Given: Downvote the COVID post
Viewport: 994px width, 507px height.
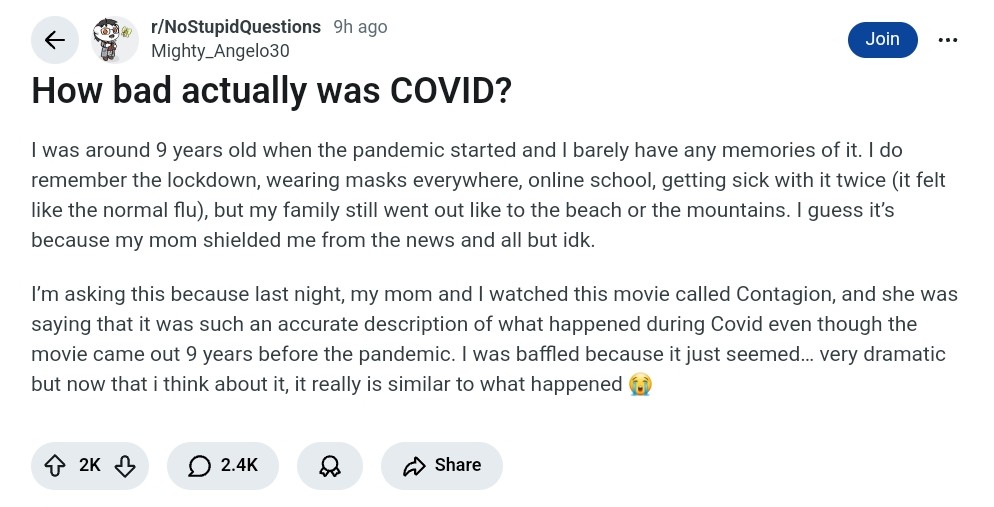Looking at the screenshot, I should pyautogui.click(x=125, y=466).
